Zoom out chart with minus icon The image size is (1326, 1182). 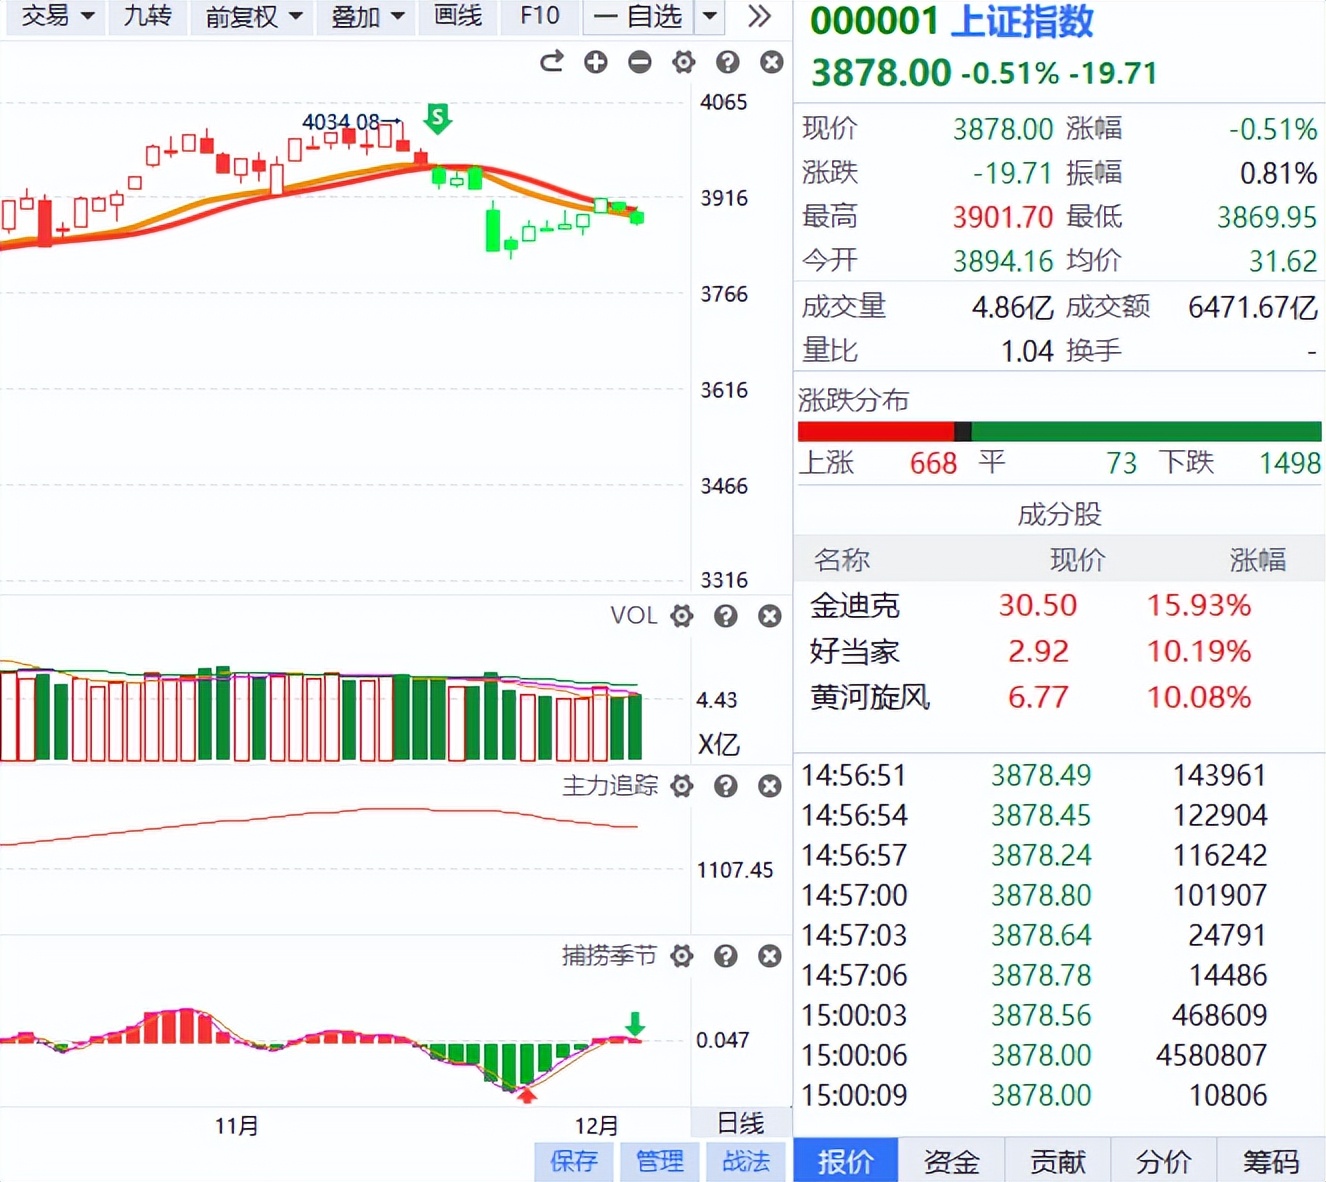(x=640, y=63)
